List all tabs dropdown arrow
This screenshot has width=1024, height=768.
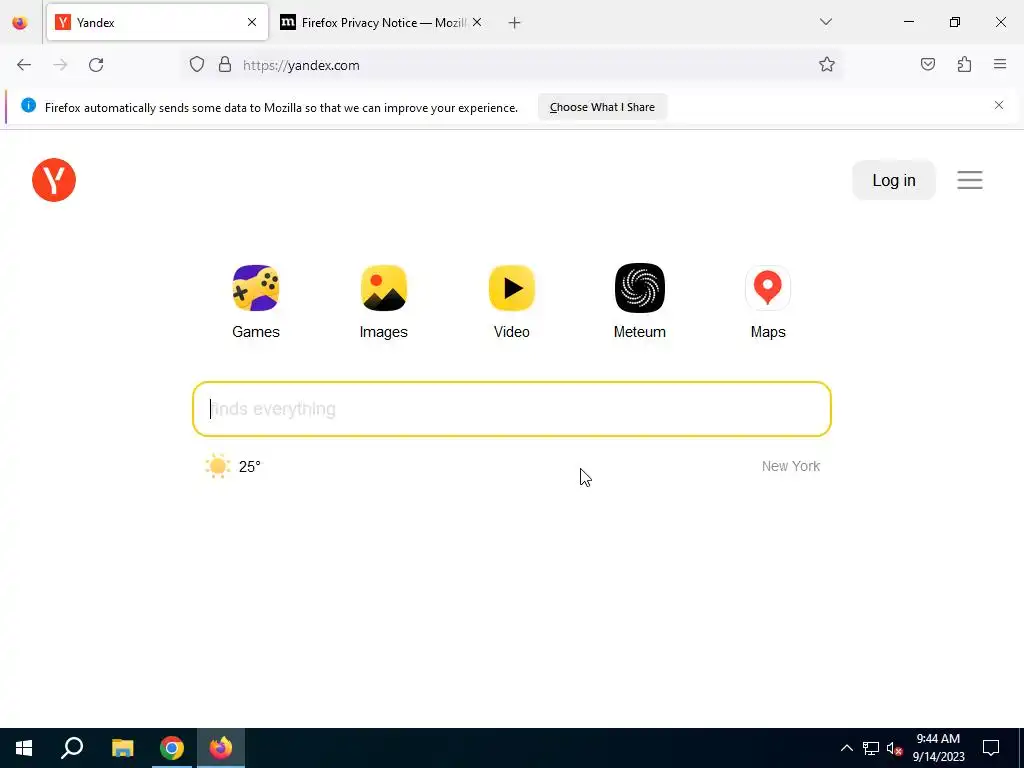[x=825, y=22]
